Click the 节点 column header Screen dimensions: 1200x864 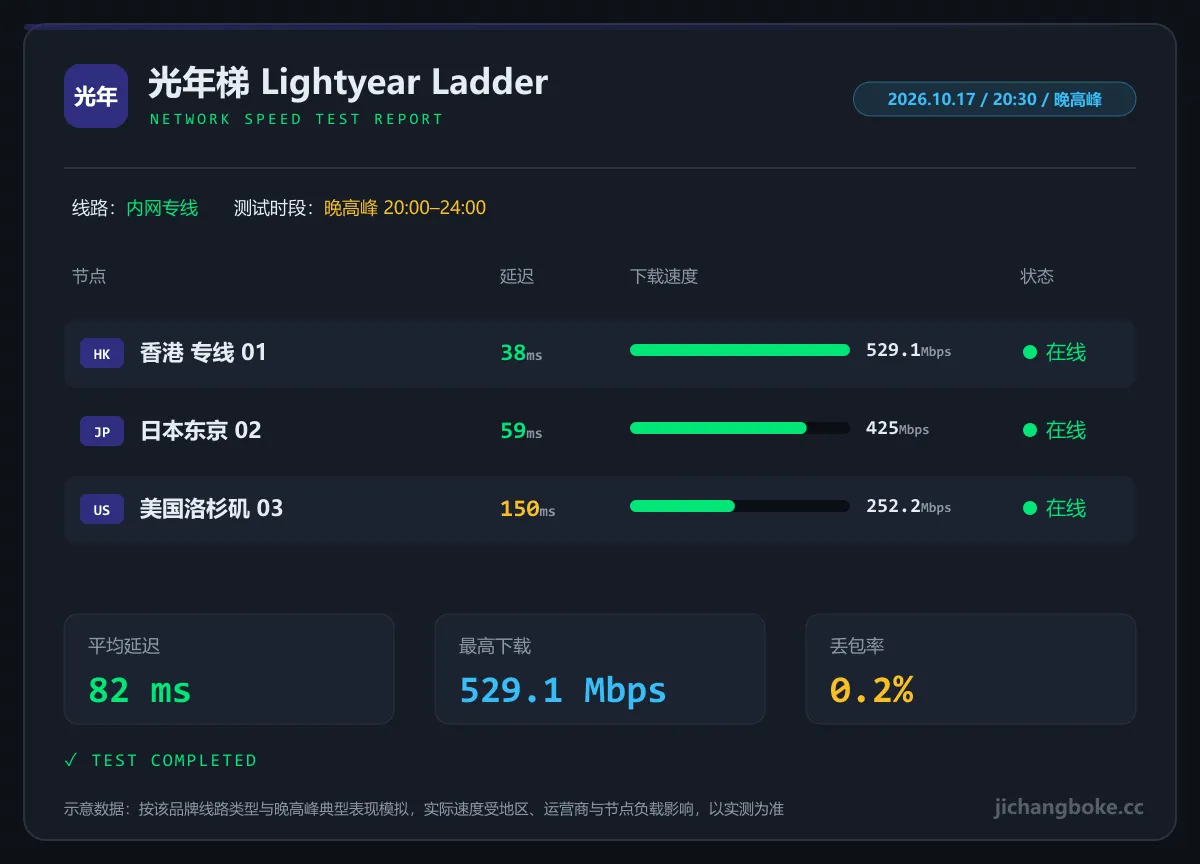89,276
